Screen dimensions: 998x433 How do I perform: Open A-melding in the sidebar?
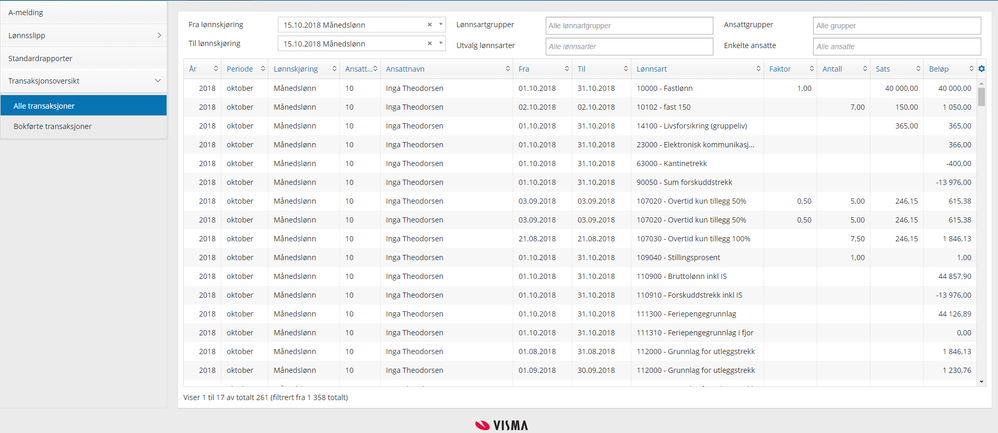tap(83, 12)
